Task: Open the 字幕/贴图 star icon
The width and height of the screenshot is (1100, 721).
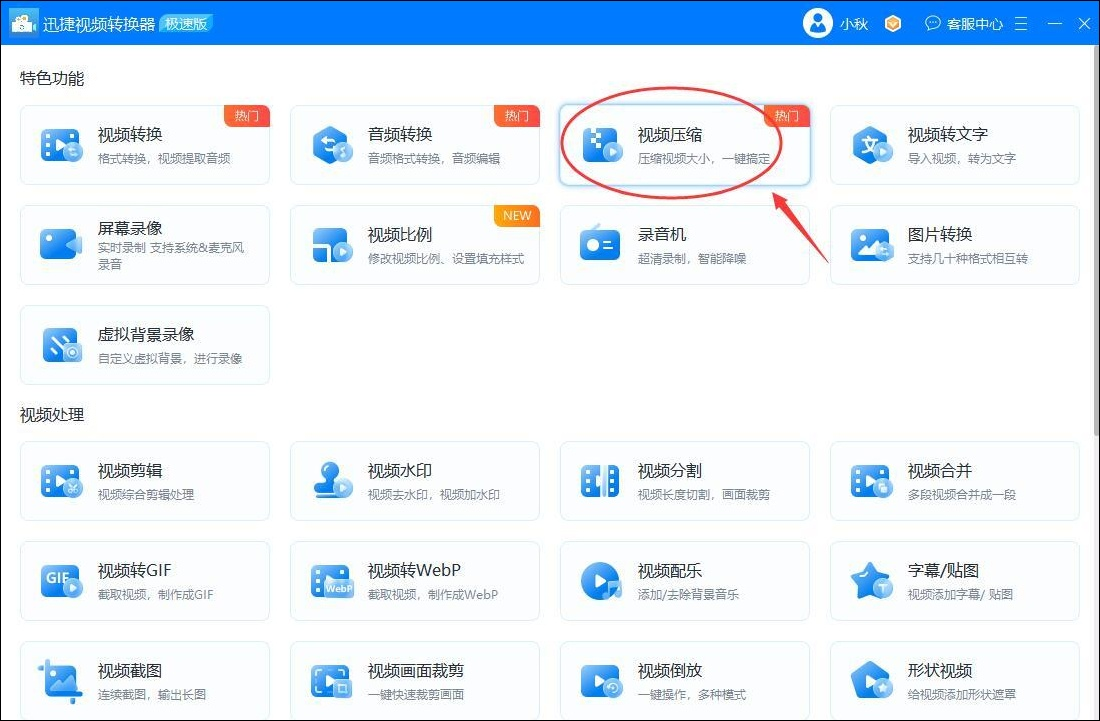Action: 871,581
